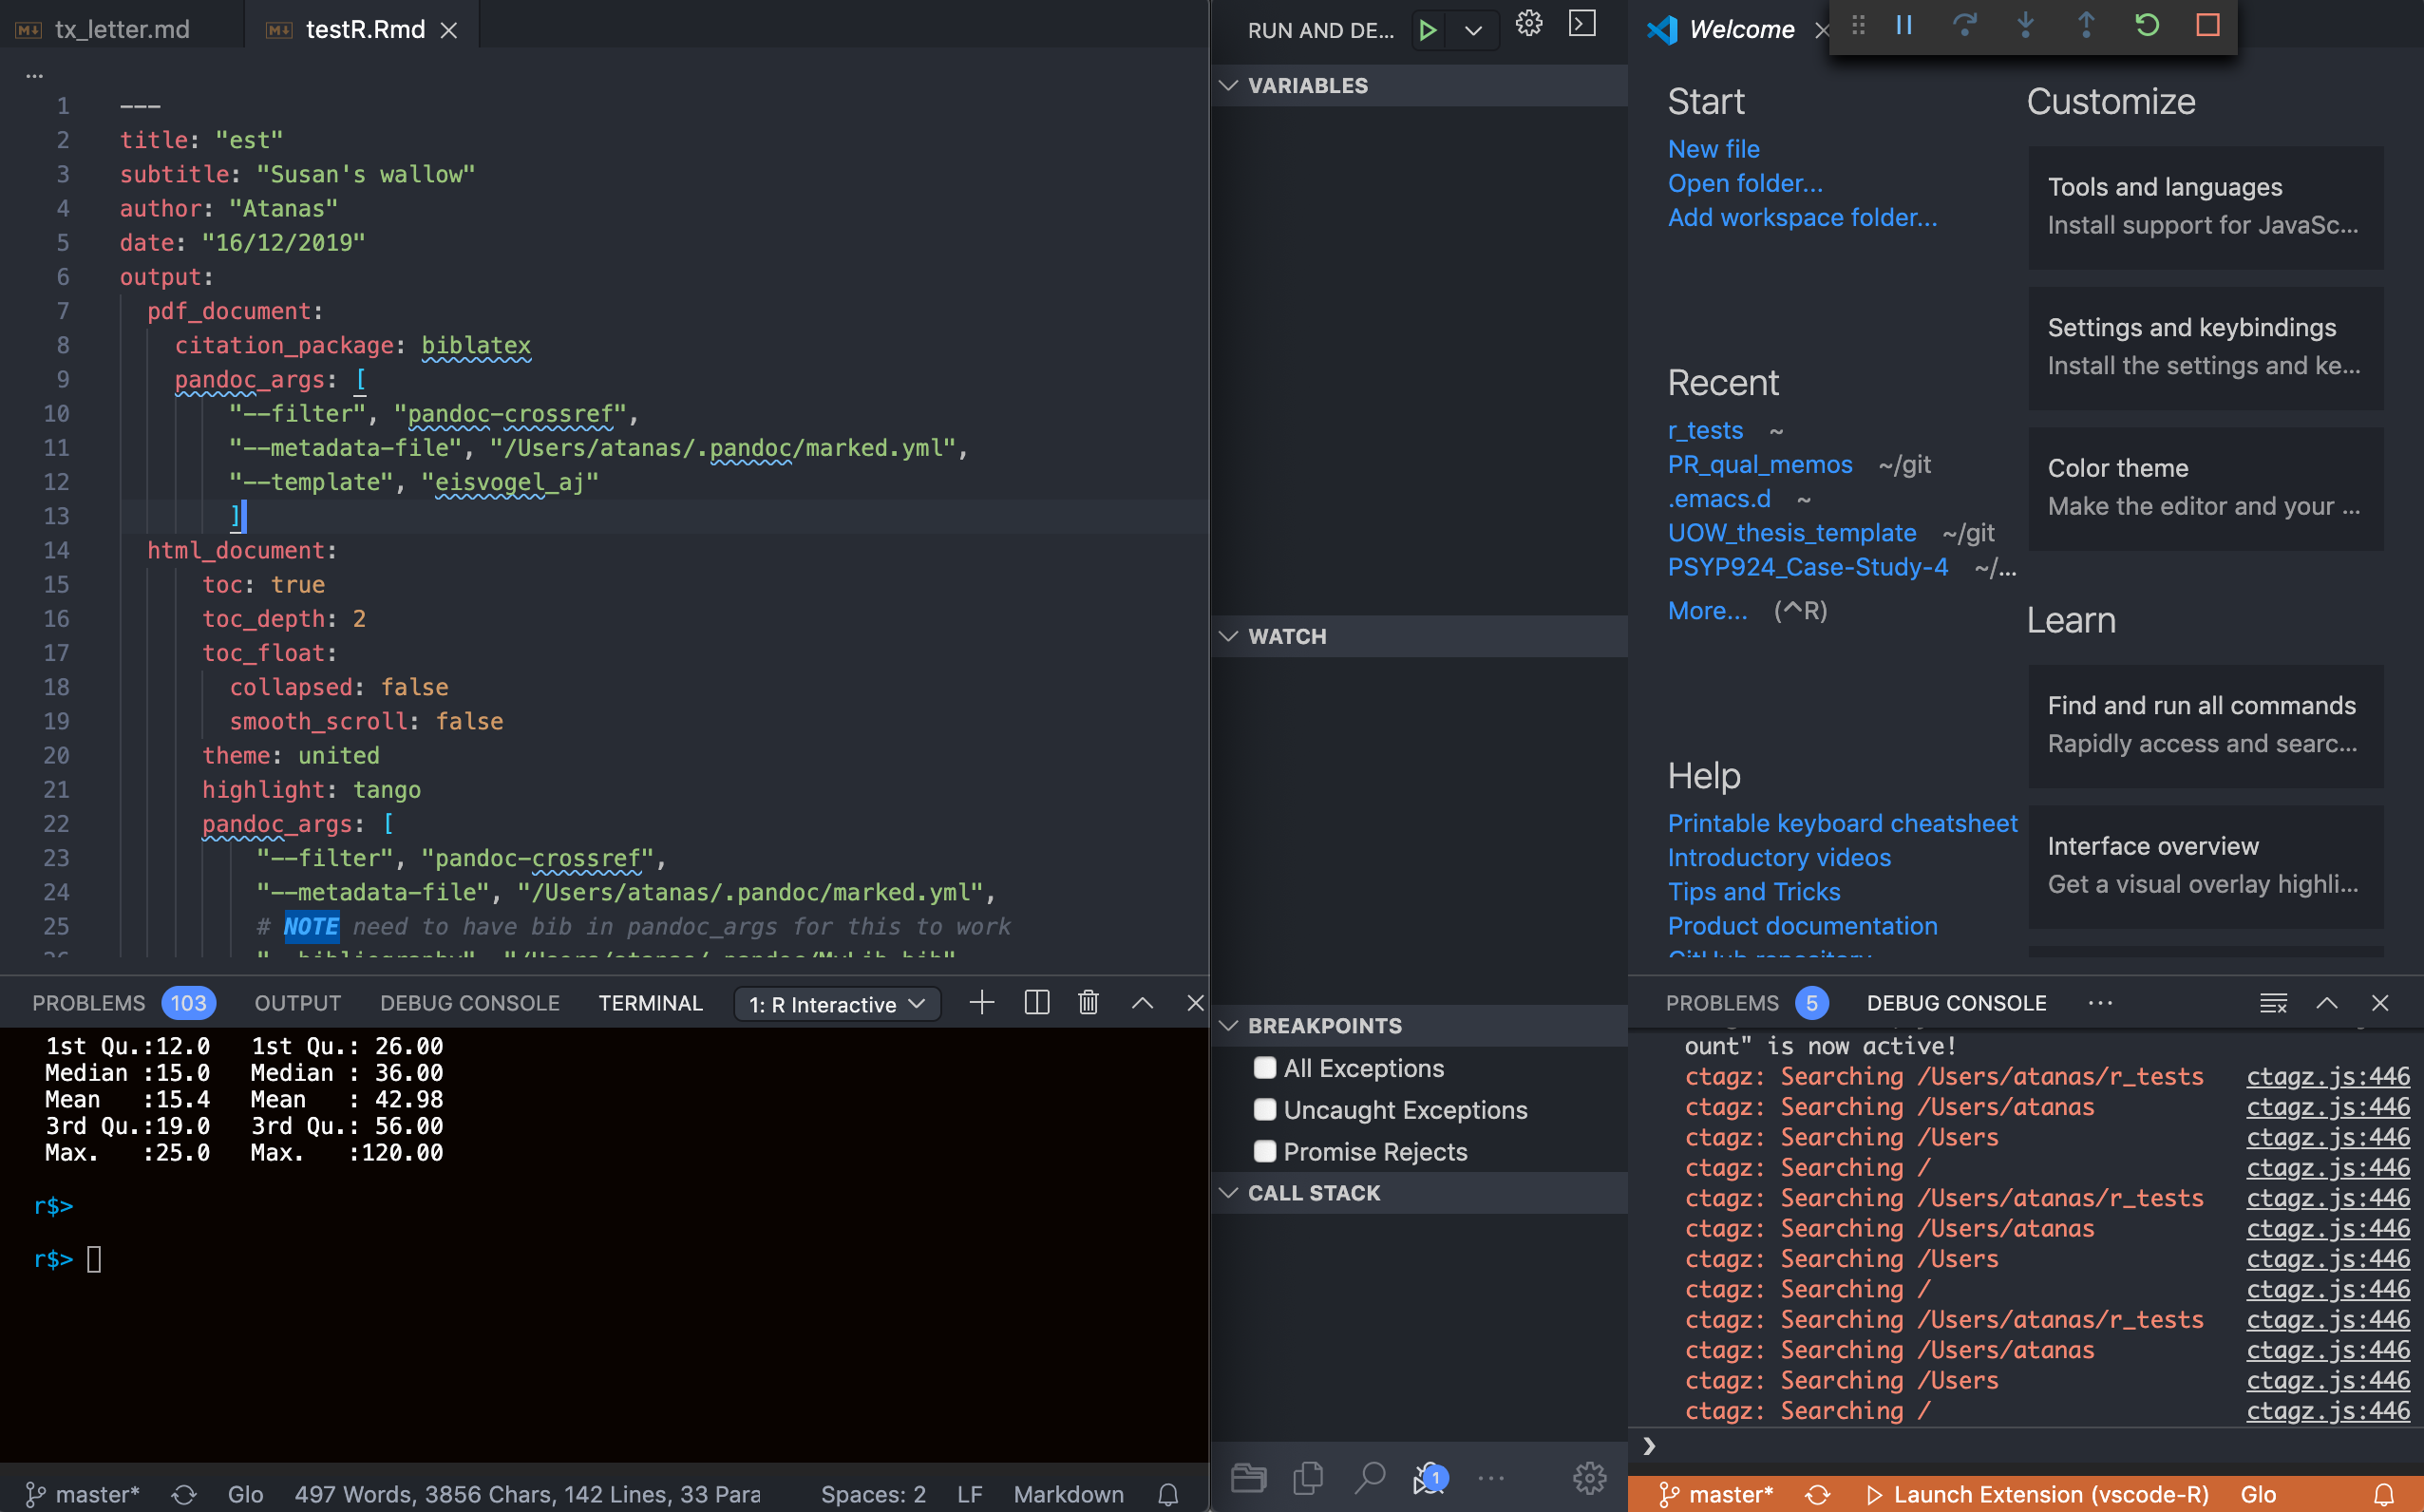The width and height of the screenshot is (2424, 1512).
Task: Collapse the VARIABLES section
Action: (1230, 85)
